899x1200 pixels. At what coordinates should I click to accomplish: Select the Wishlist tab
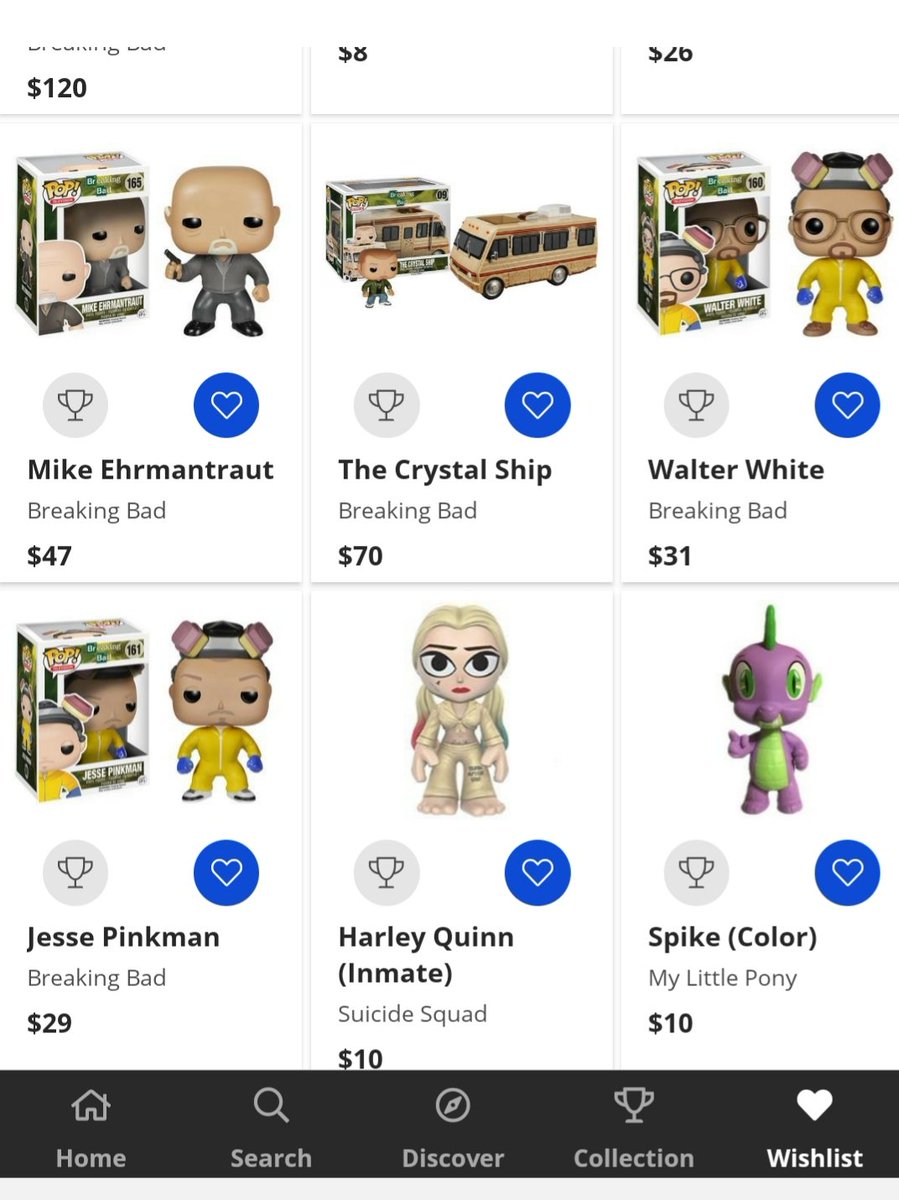814,1128
